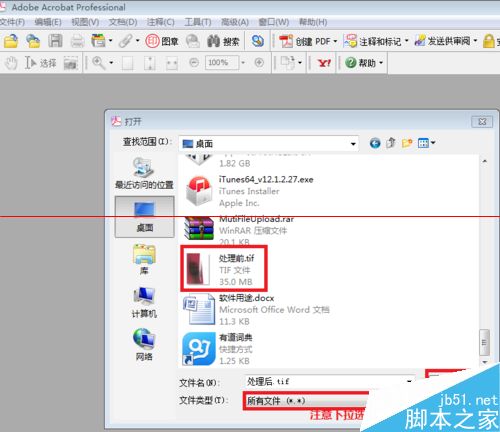
Task: Expand the 注释和标记 dropdown arrow
Action: [406, 41]
